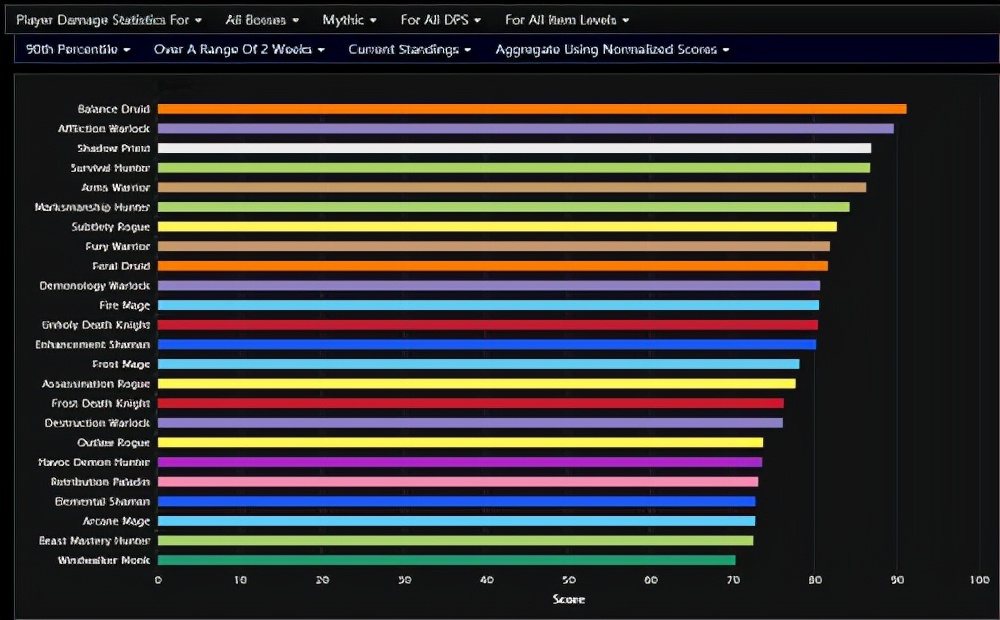
Task: Click the Affliction Warlock purple bar
Action: 526,129
